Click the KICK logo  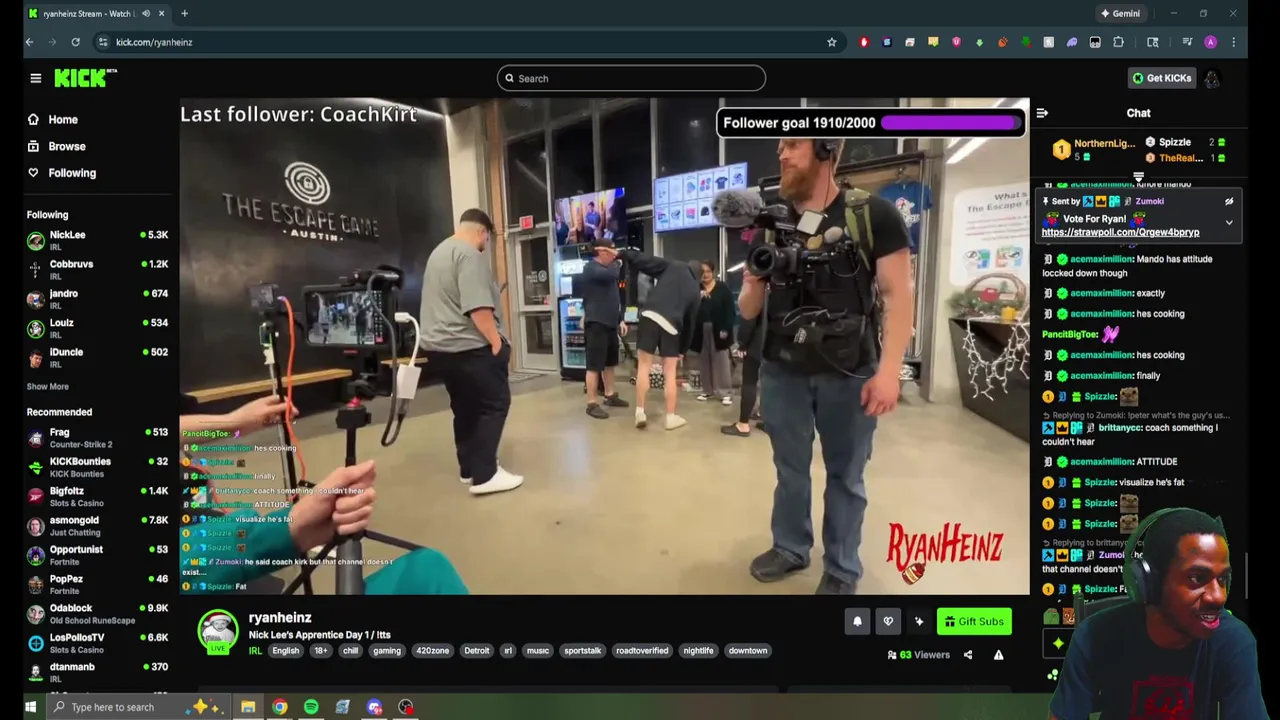[85, 78]
